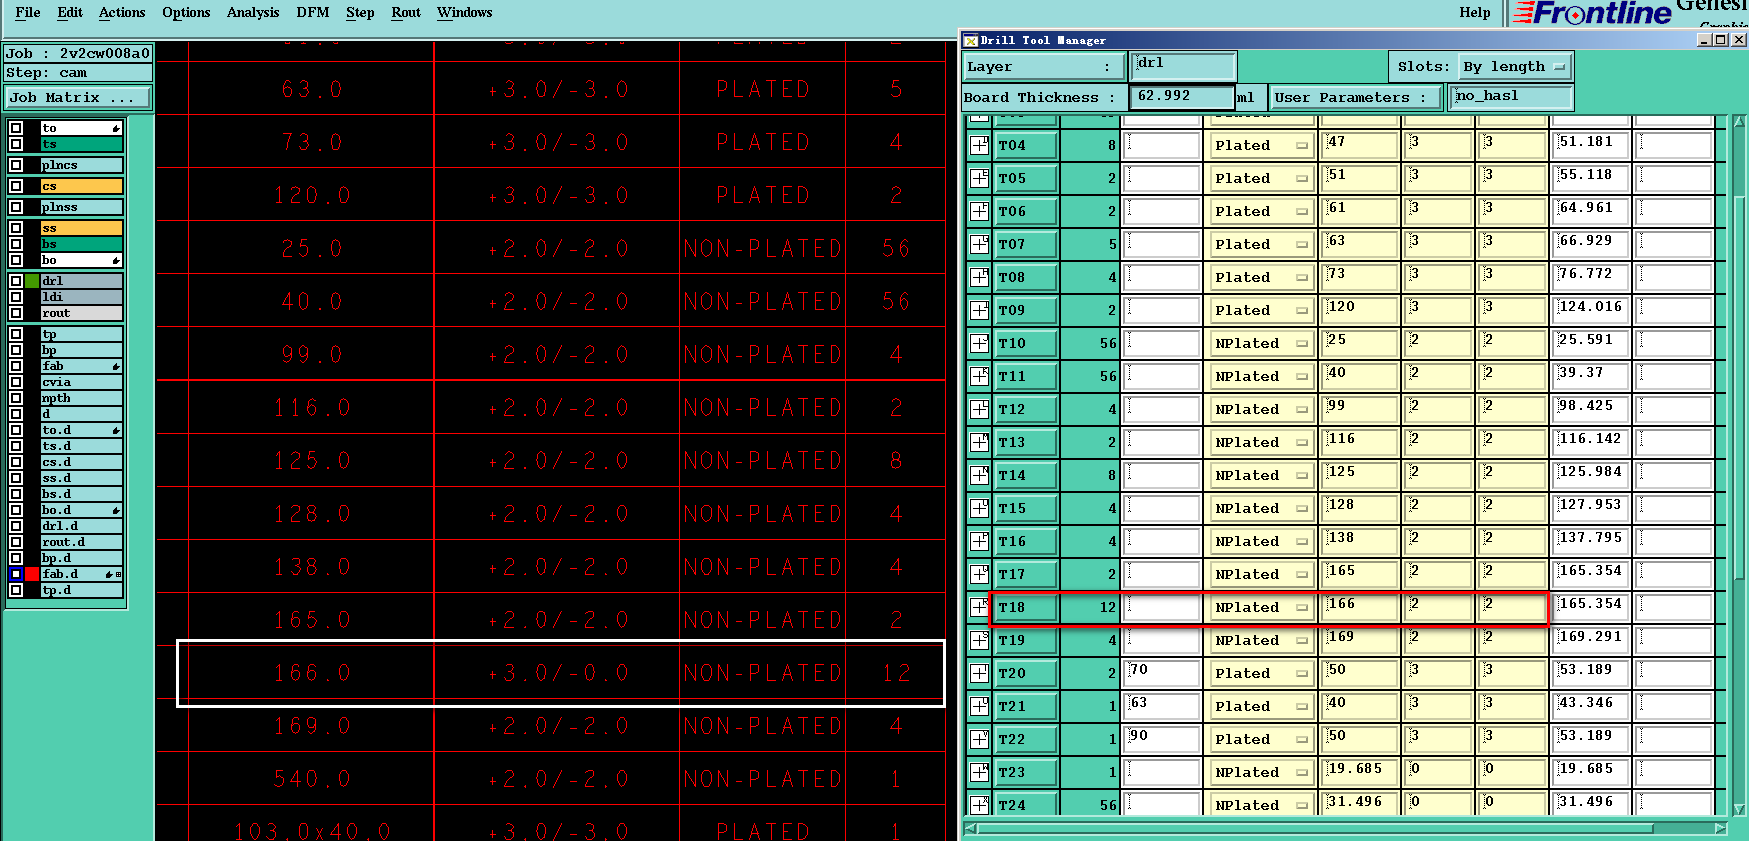
Task: Open the Slots 'By length' dropdown
Action: (1513, 67)
